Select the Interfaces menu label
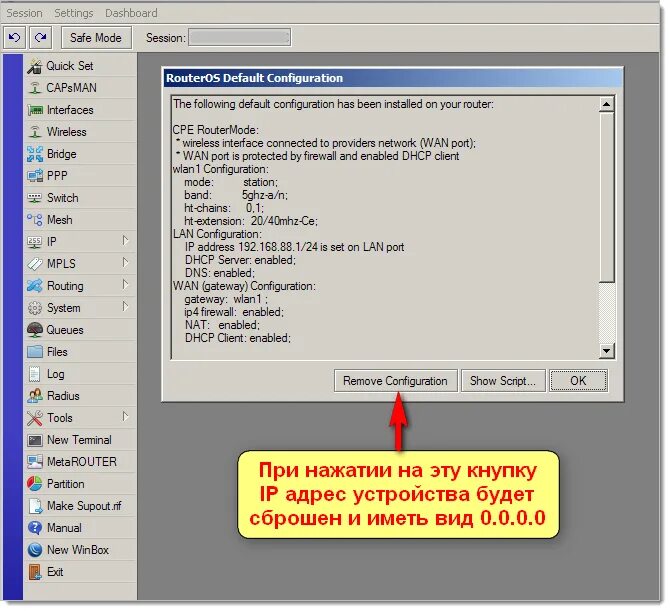The image size is (670, 611). (x=70, y=110)
